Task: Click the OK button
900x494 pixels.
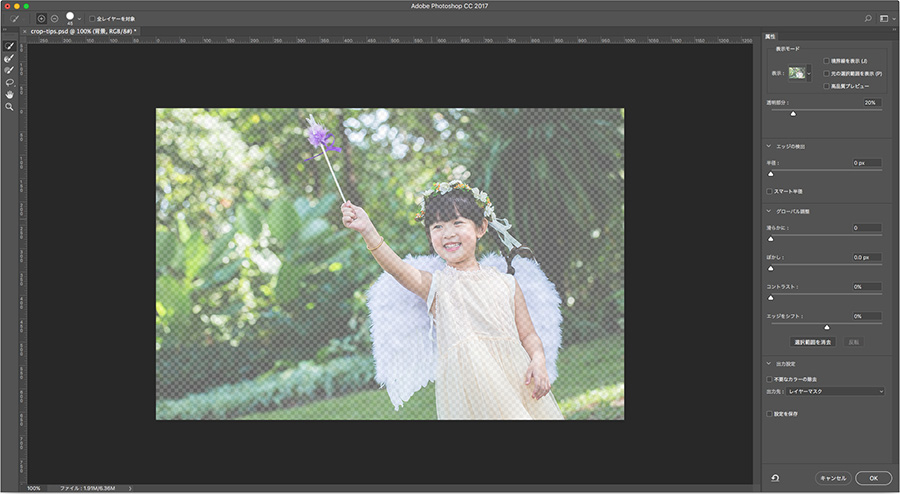Action: click(x=874, y=478)
